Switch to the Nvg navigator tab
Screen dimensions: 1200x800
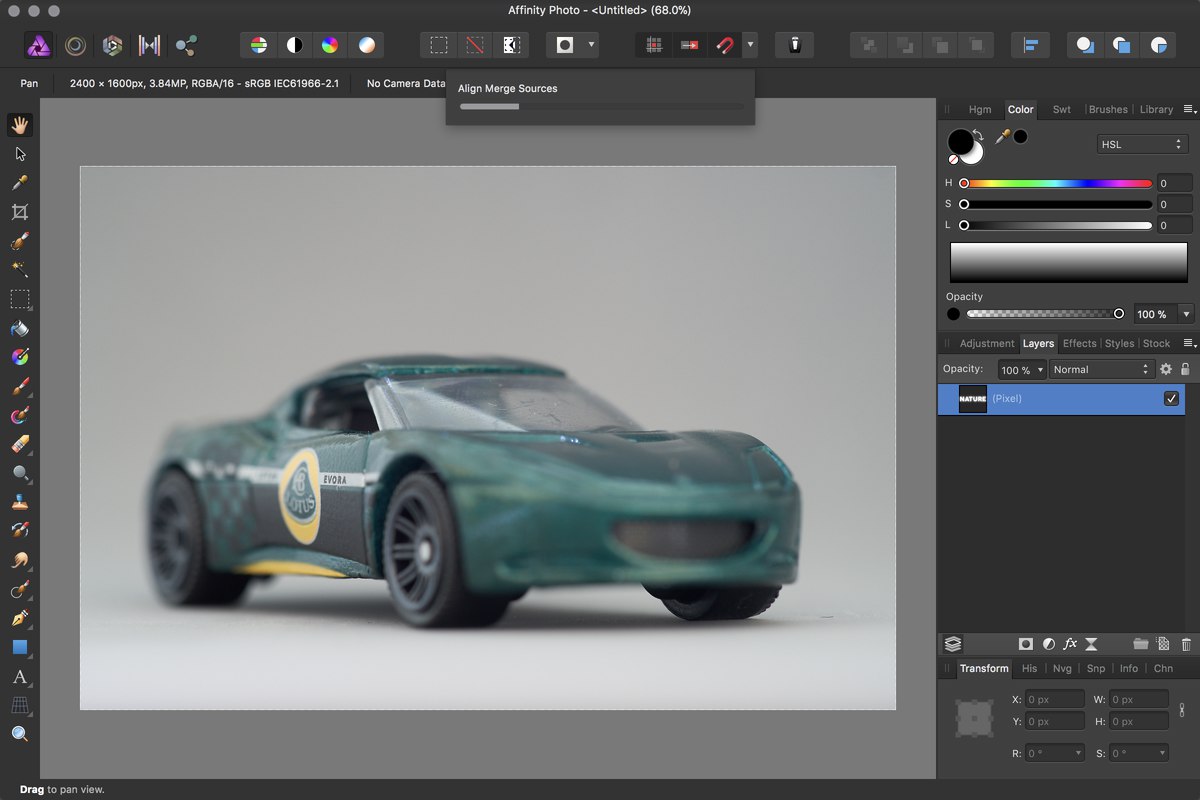tap(1062, 668)
